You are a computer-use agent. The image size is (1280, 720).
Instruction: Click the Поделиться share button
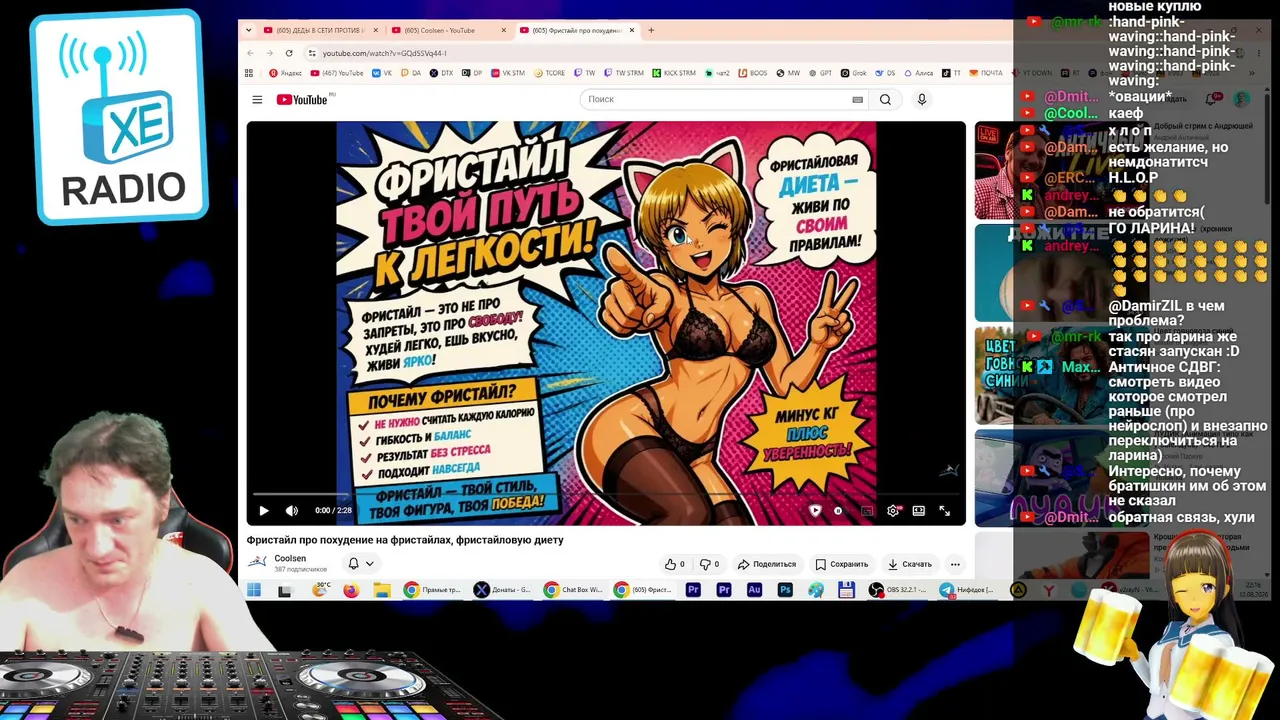pos(767,564)
